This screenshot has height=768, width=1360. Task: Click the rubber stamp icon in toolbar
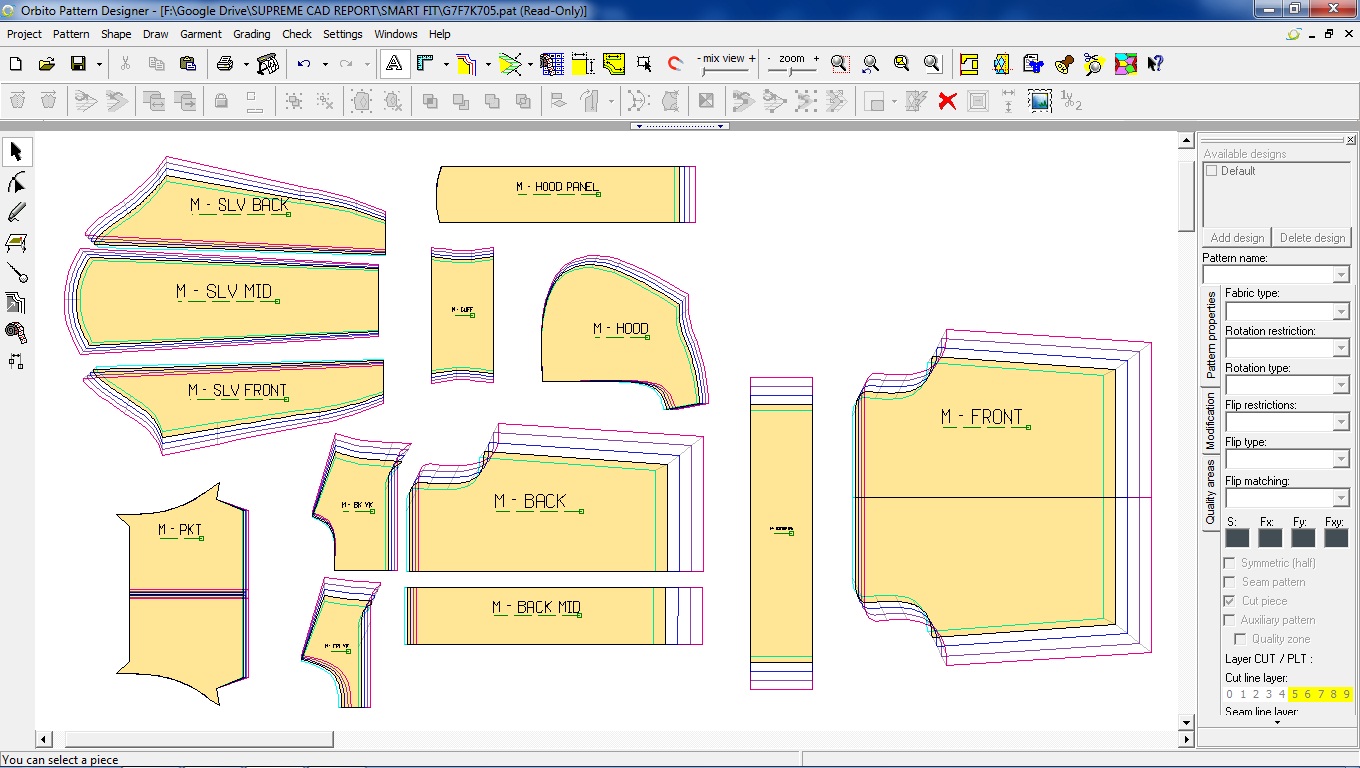(x=1064, y=64)
